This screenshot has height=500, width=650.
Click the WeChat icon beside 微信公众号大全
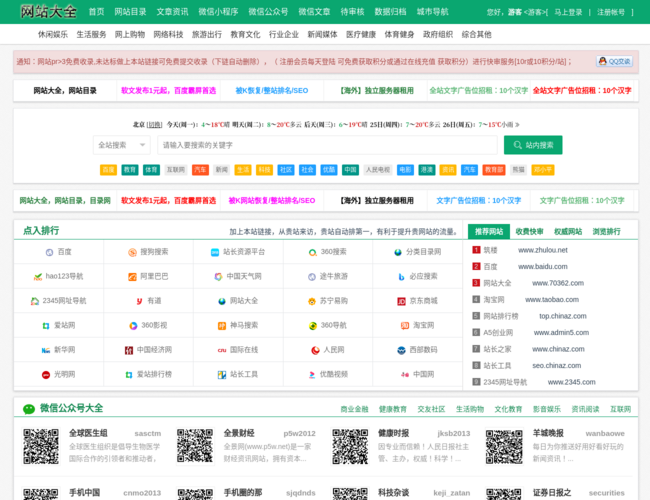(x=29, y=409)
